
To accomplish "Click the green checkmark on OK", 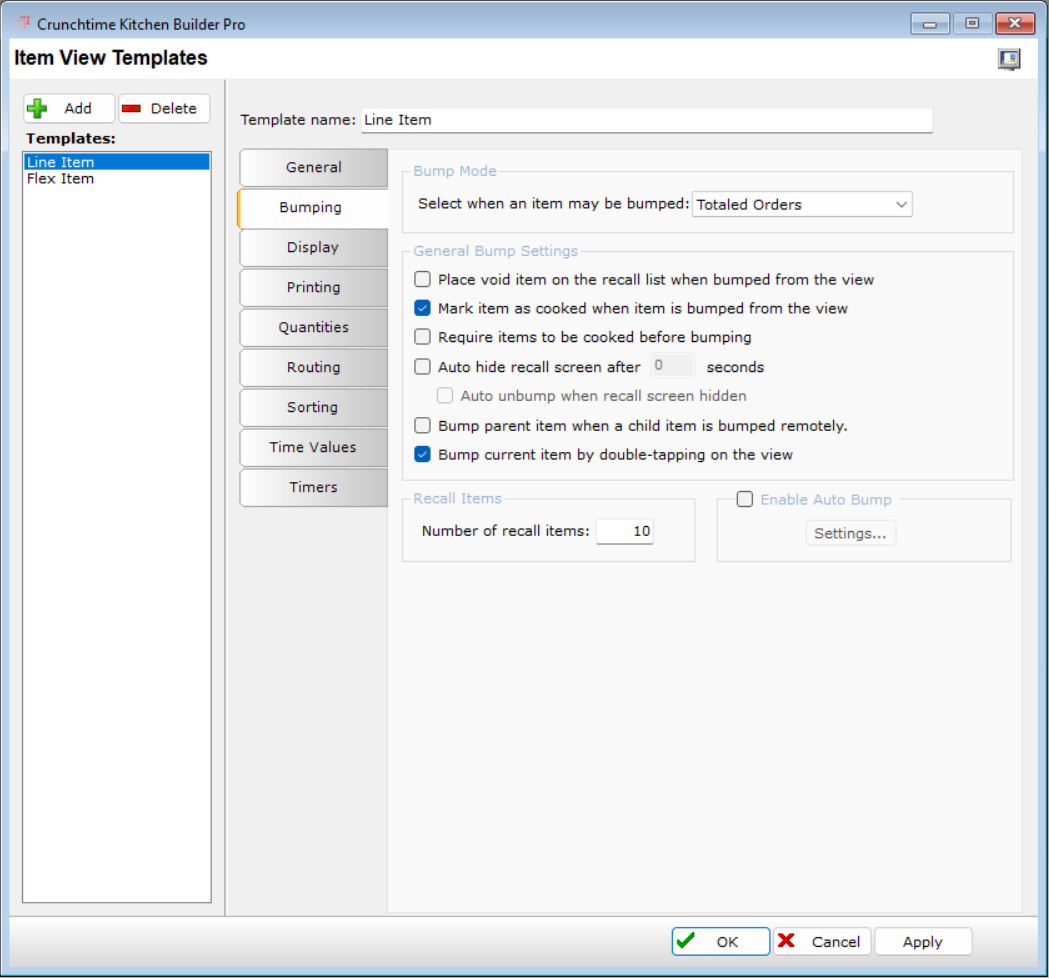I will pyautogui.click(x=686, y=941).
